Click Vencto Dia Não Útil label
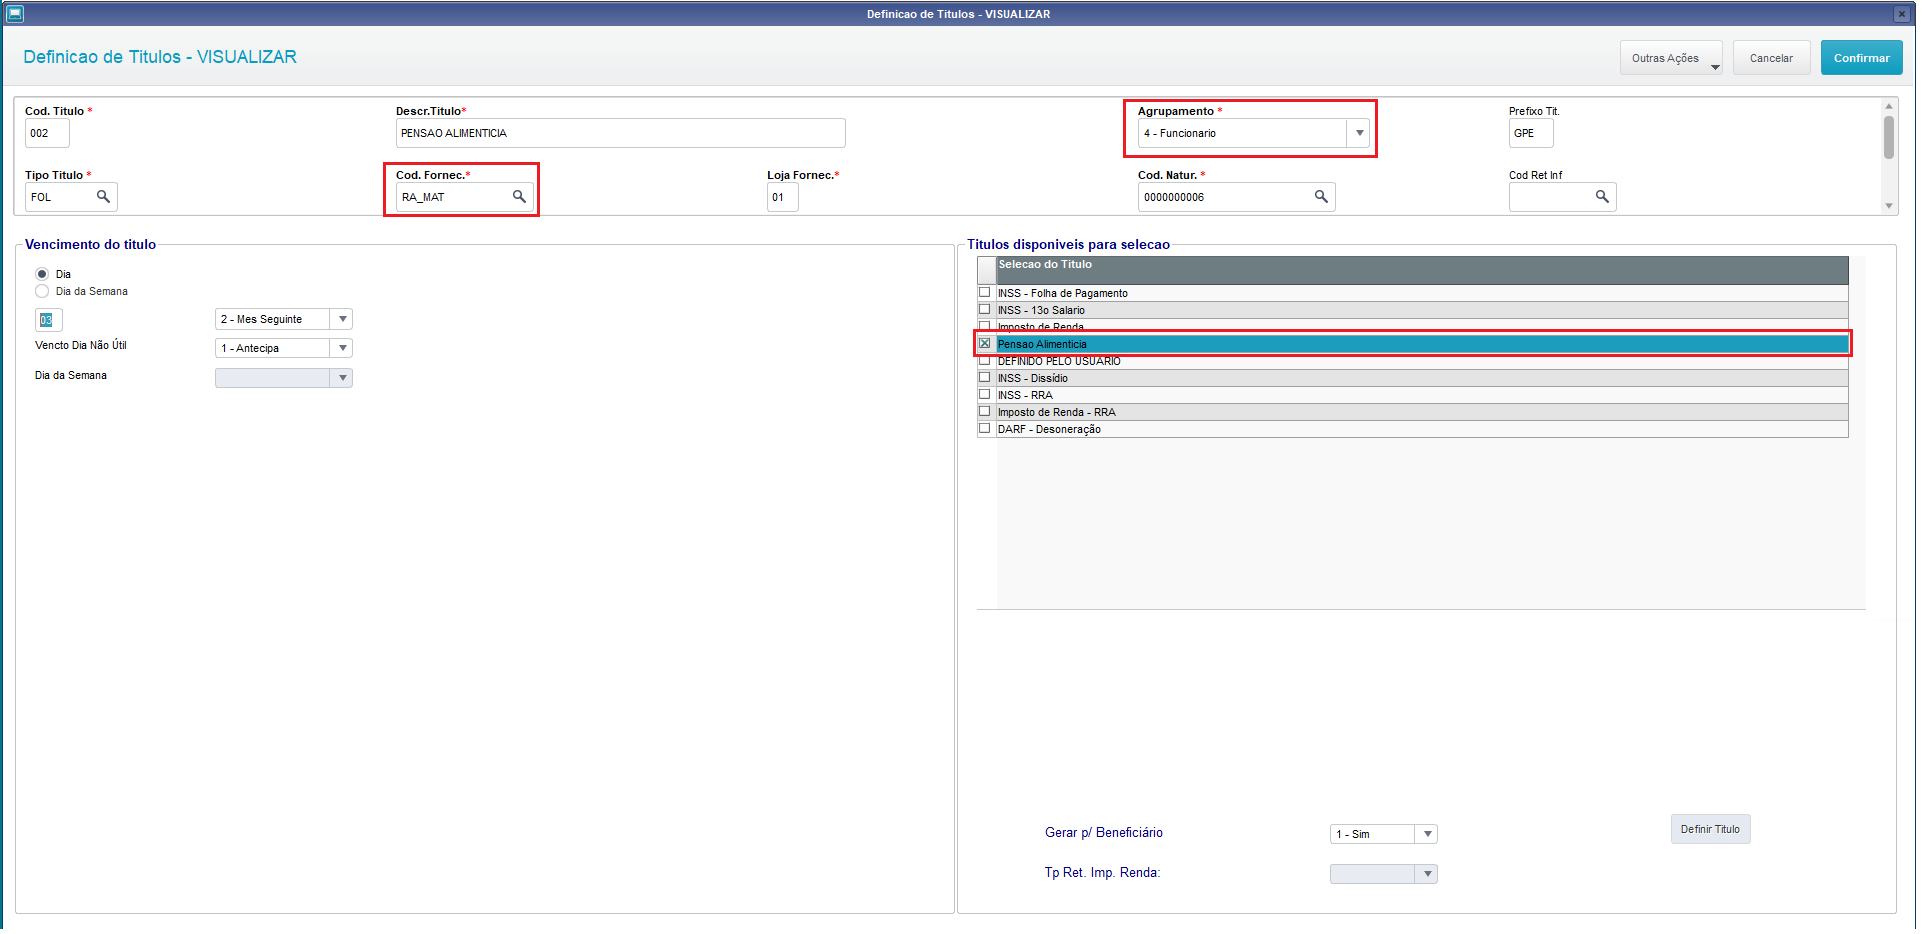Screen dimensions: 1922x934 (x=80, y=345)
